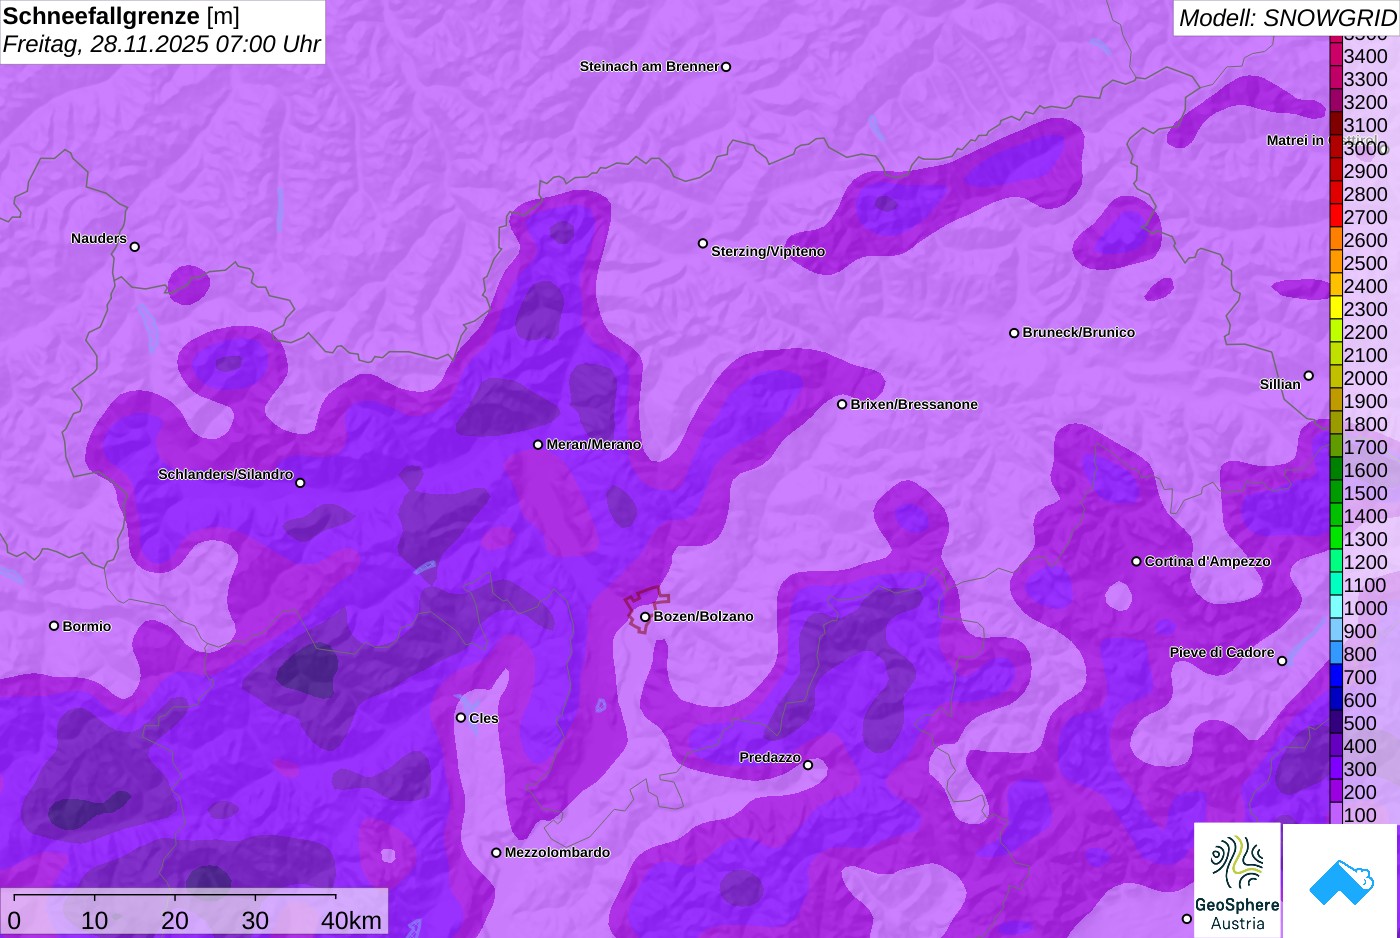Screen dimensions: 1400x938
Task: Click the Predazzo marker dot
Action: (808, 766)
